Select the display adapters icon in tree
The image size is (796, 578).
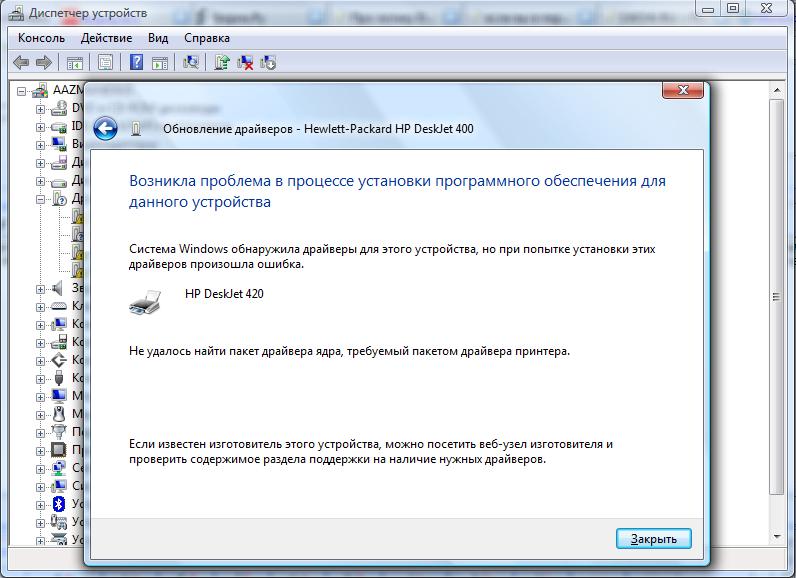59,144
